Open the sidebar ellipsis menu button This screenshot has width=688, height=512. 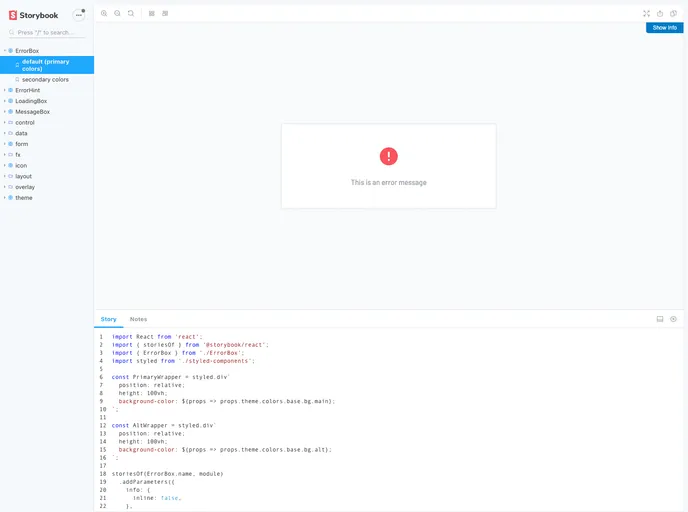point(79,15)
